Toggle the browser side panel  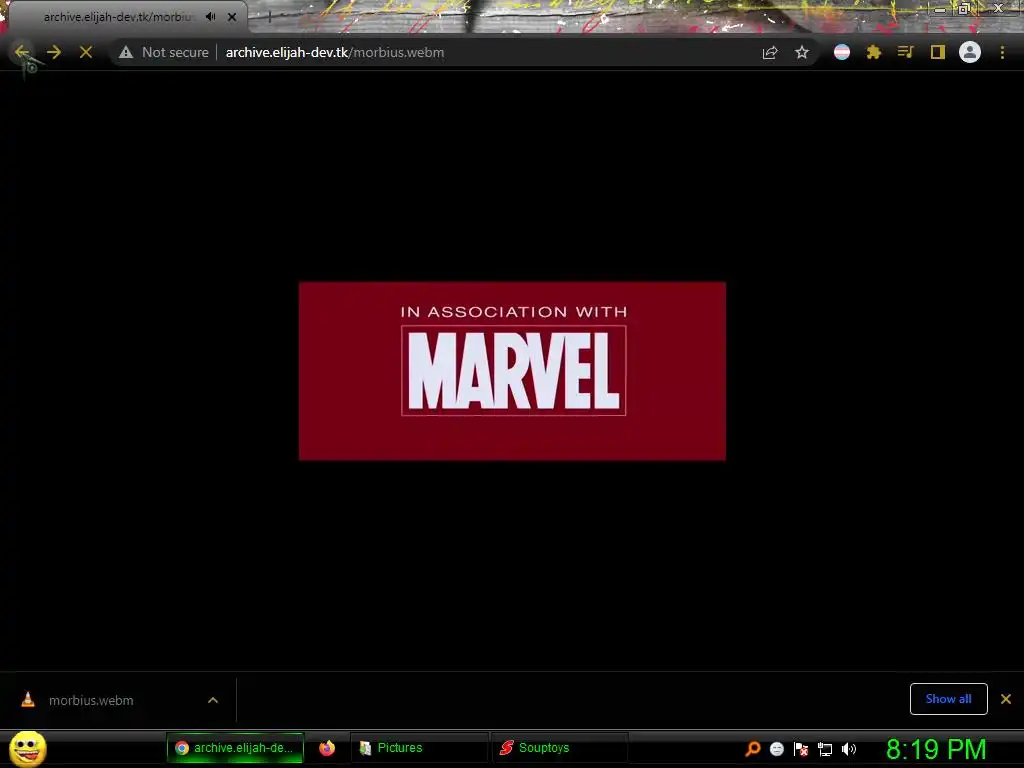[x=938, y=52]
